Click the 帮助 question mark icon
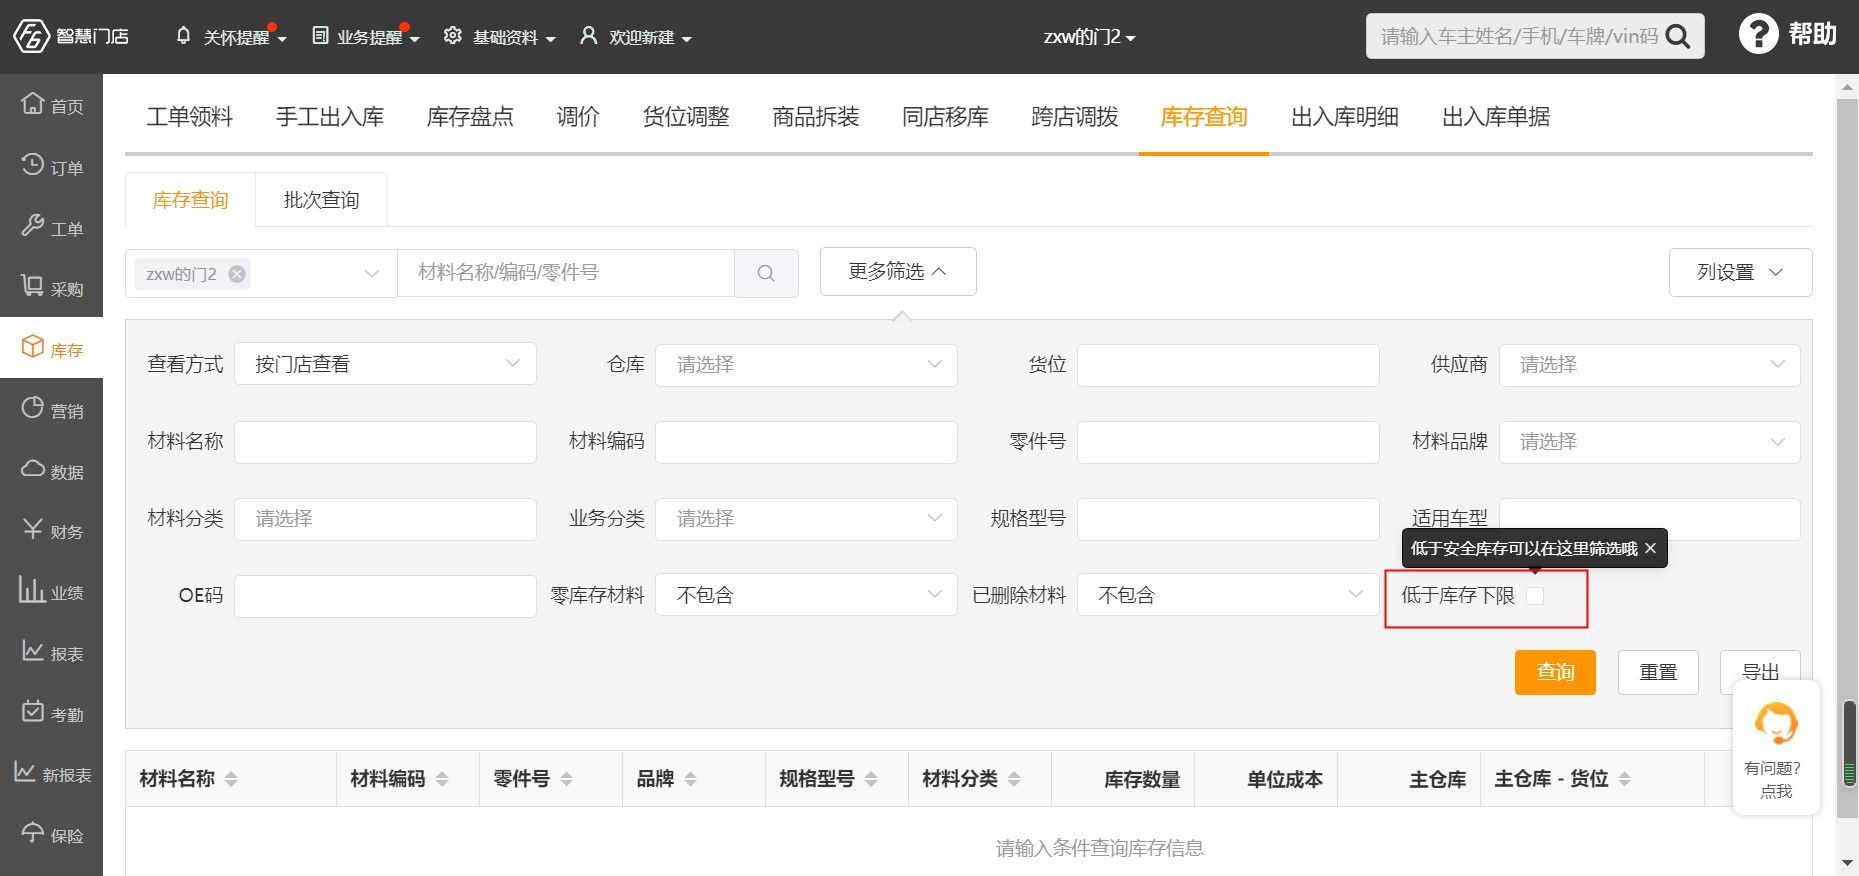 pos(1758,34)
